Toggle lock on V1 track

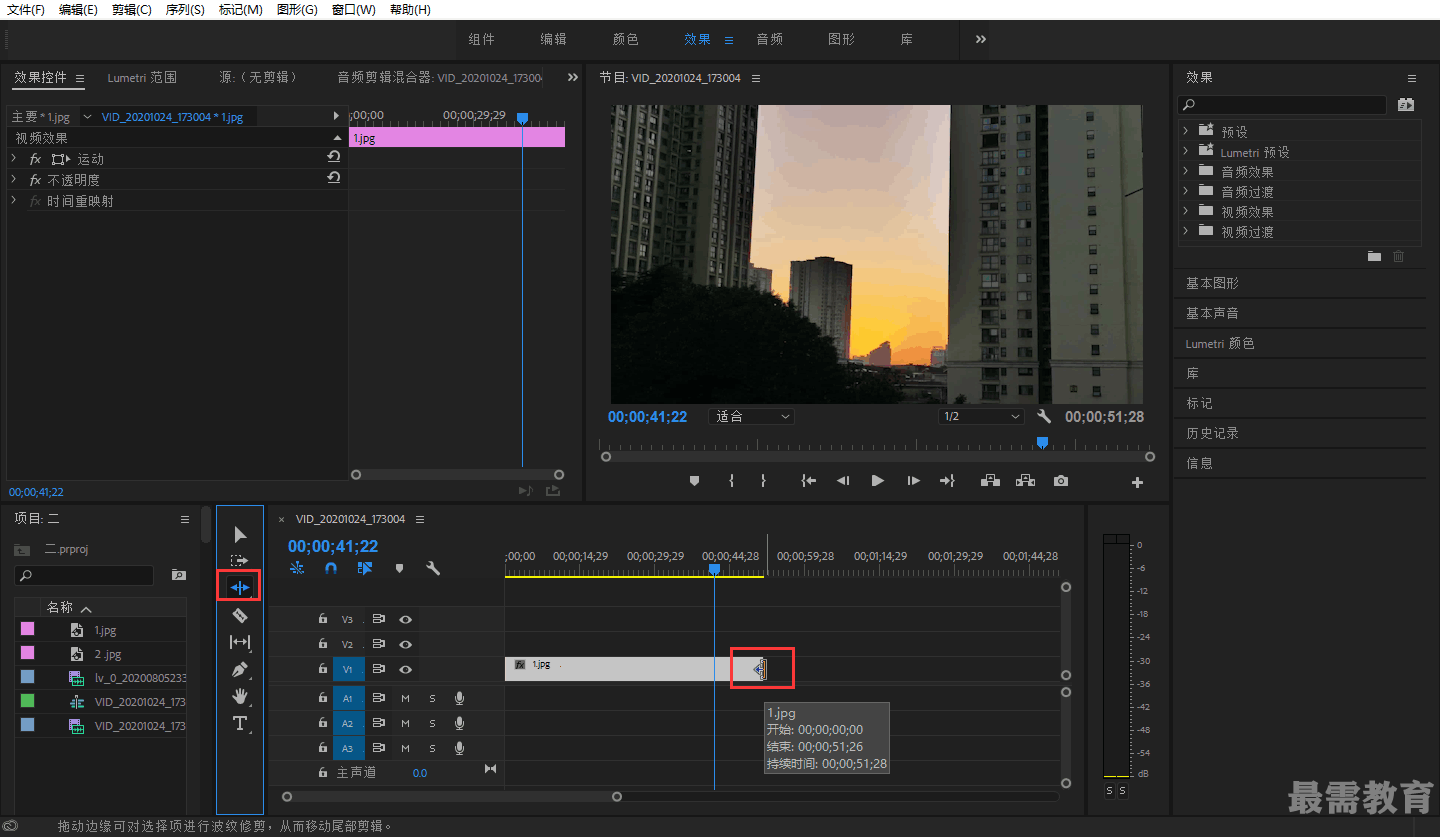point(322,669)
